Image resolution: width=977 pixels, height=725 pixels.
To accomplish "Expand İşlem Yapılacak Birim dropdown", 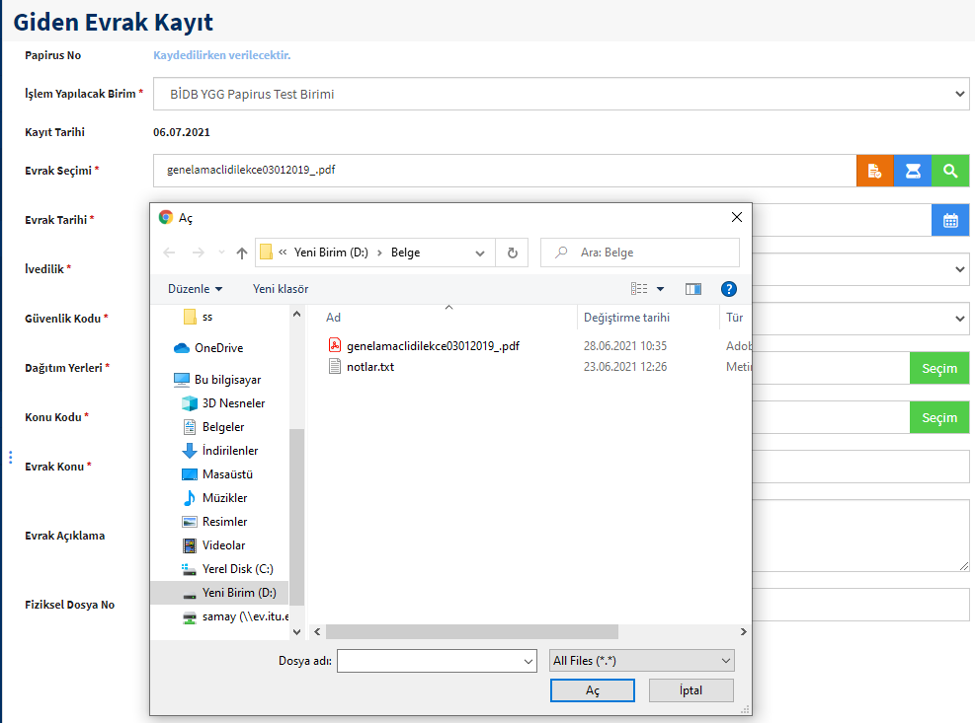I will coord(960,94).
